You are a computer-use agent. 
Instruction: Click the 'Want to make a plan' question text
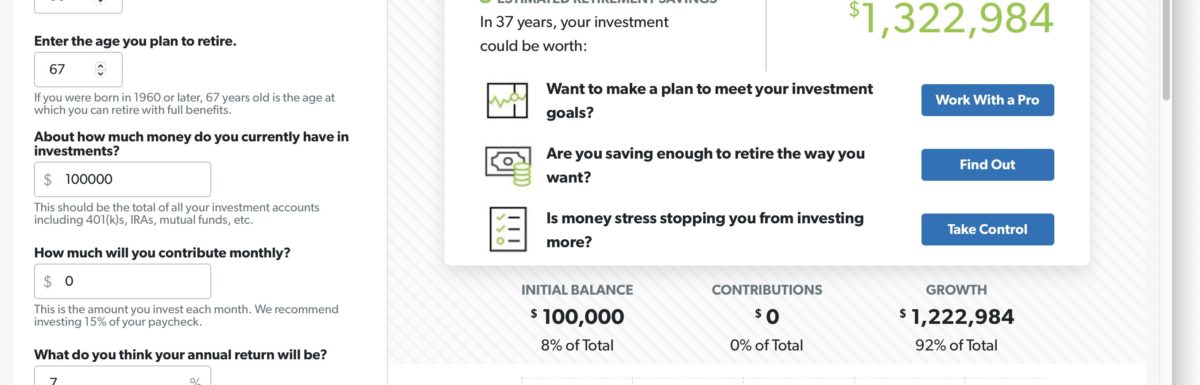(709, 100)
